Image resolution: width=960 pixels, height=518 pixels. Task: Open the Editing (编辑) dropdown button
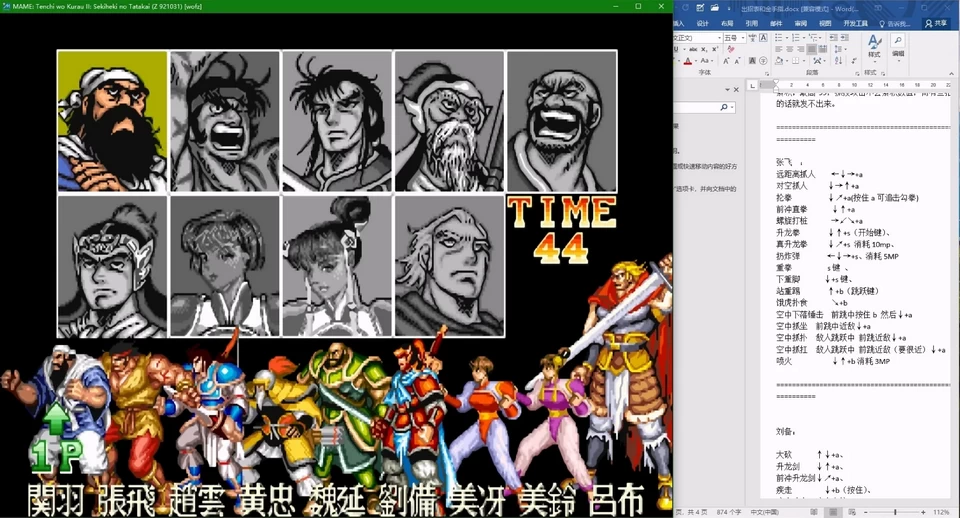(x=898, y=47)
